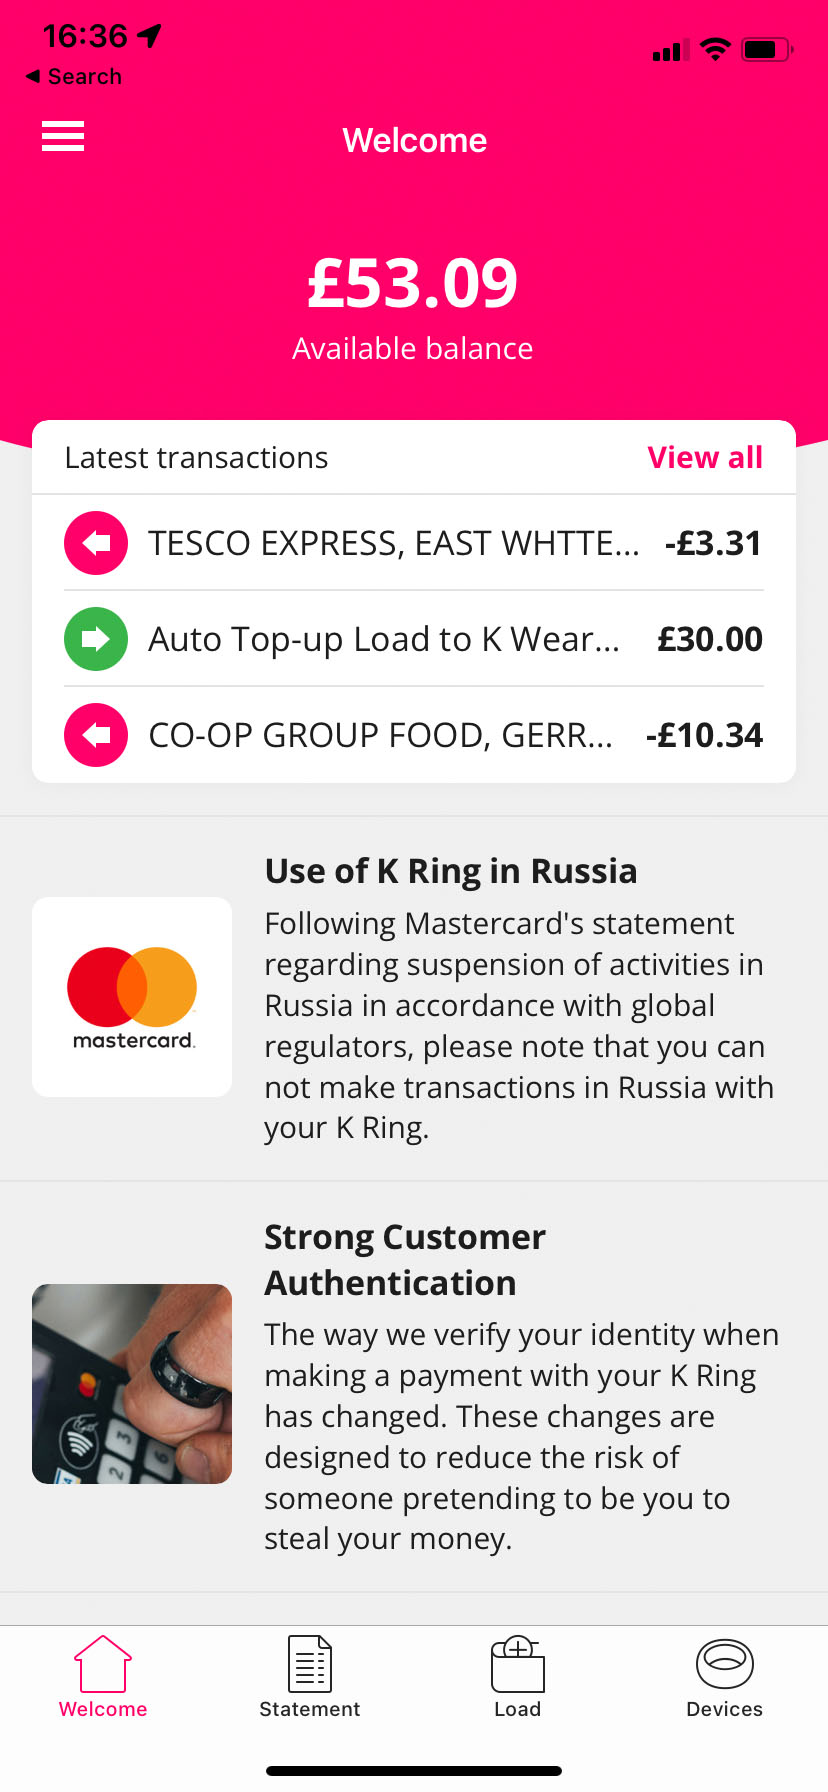Tap the Mastercard logo thumbnail
The width and height of the screenshot is (828, 1792).
pyautogui.click(x=132, y=997)
